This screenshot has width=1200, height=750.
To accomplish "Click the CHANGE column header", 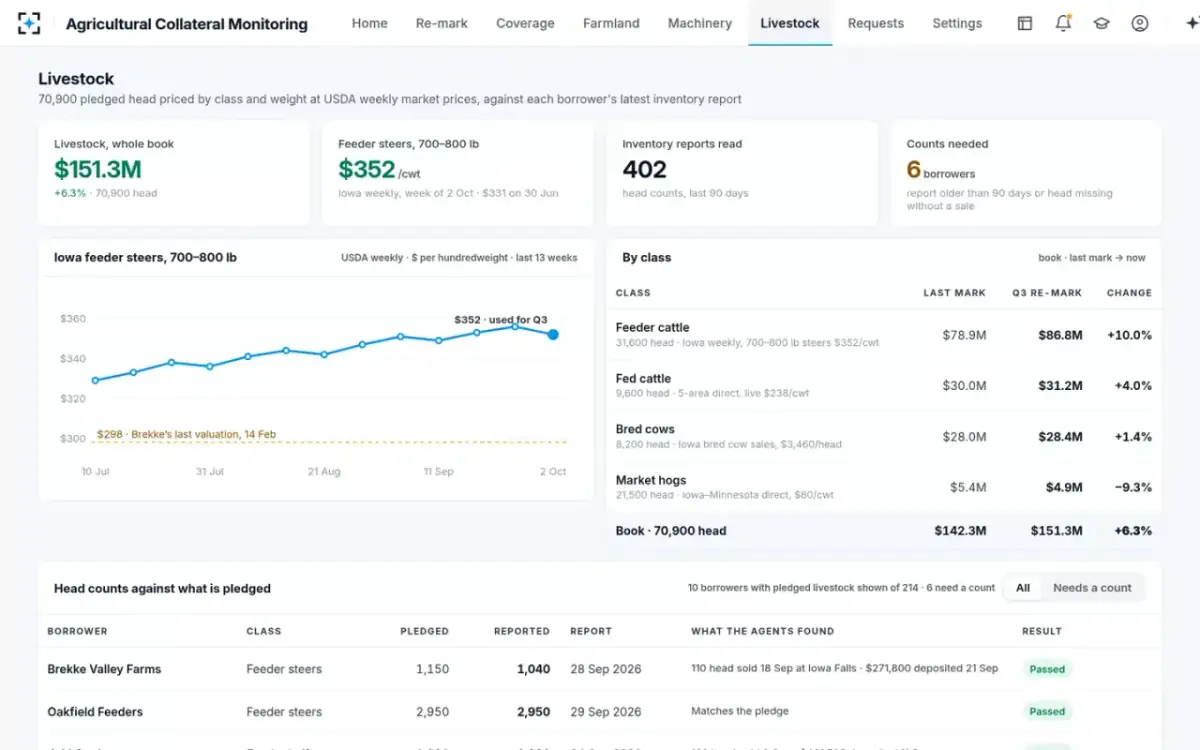I will pyautogui.click(x=1129, y=293).
